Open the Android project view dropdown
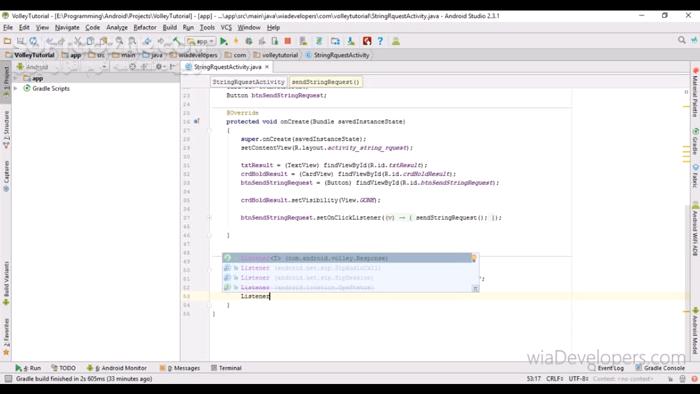This screenshot has height=394, width=700. click(62, 67)
